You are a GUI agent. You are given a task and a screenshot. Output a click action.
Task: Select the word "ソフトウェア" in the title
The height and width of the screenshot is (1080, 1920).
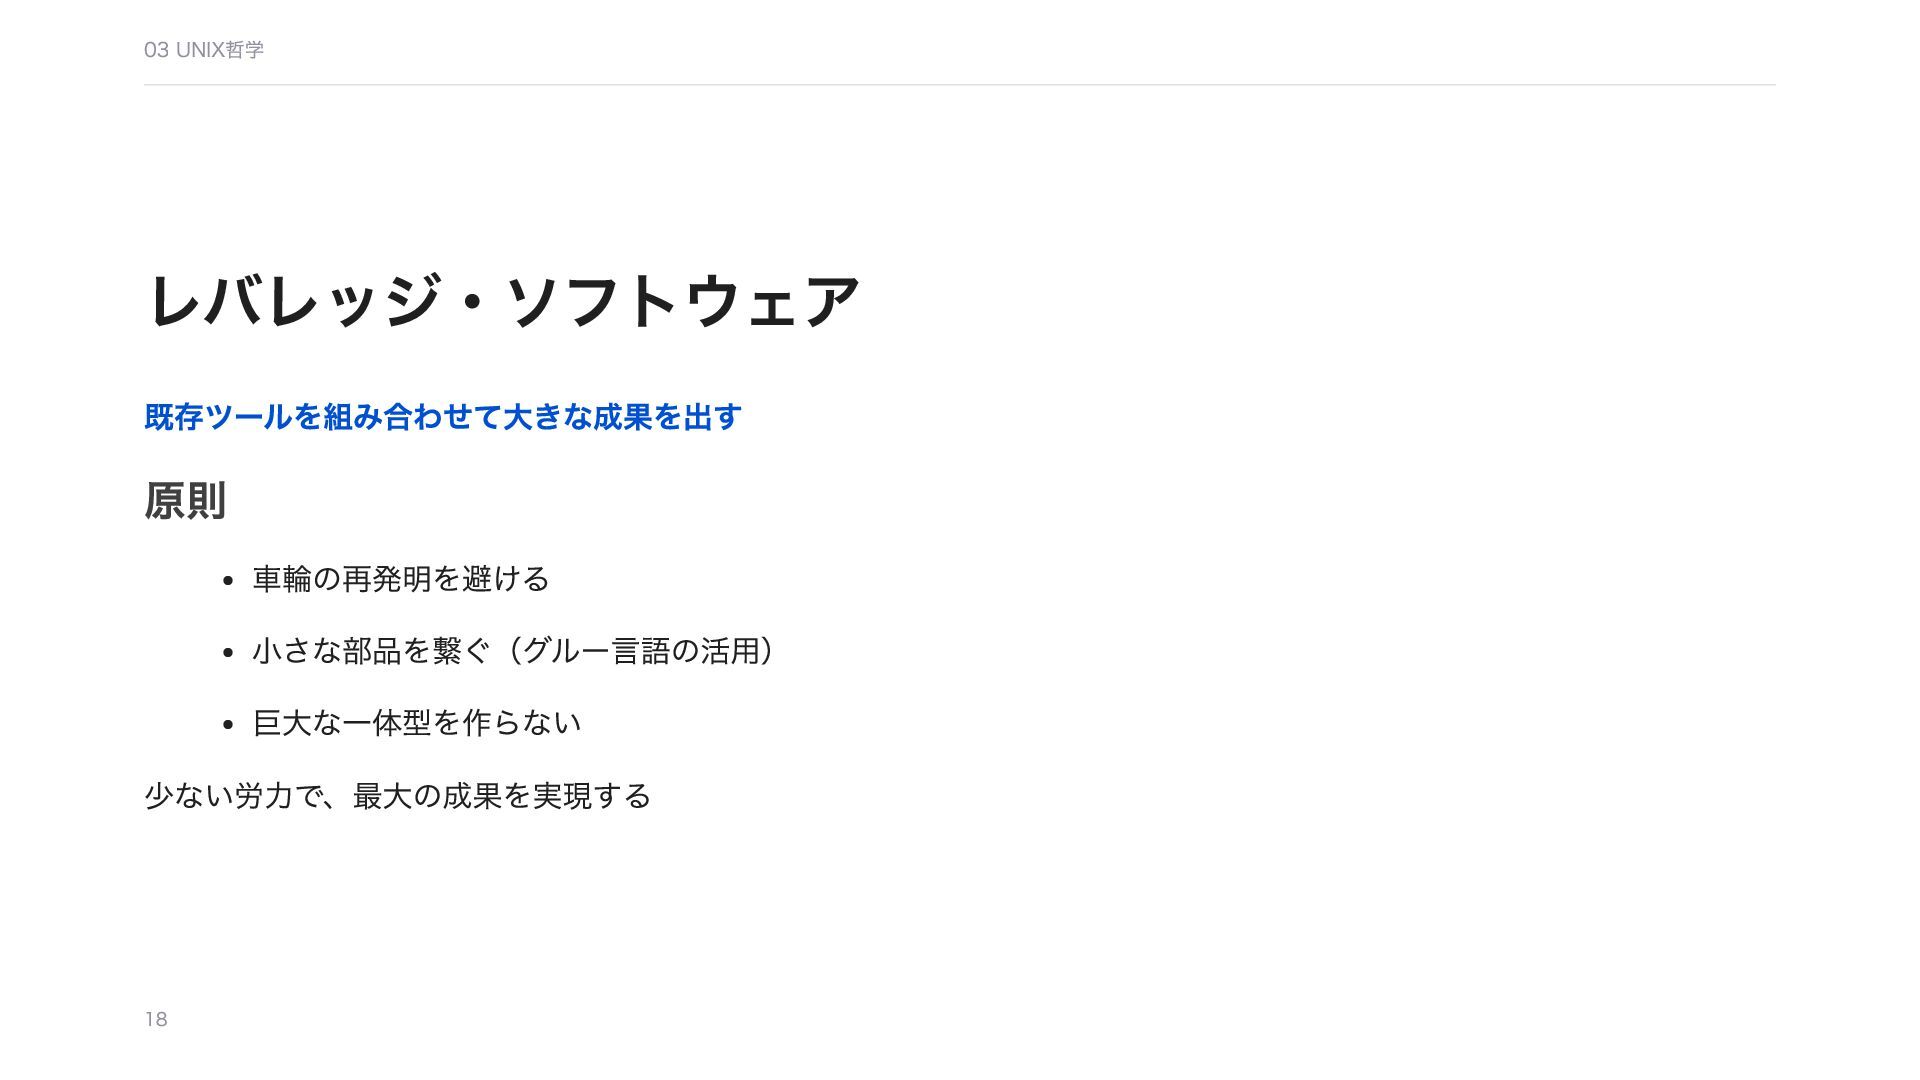pos(683,301)
